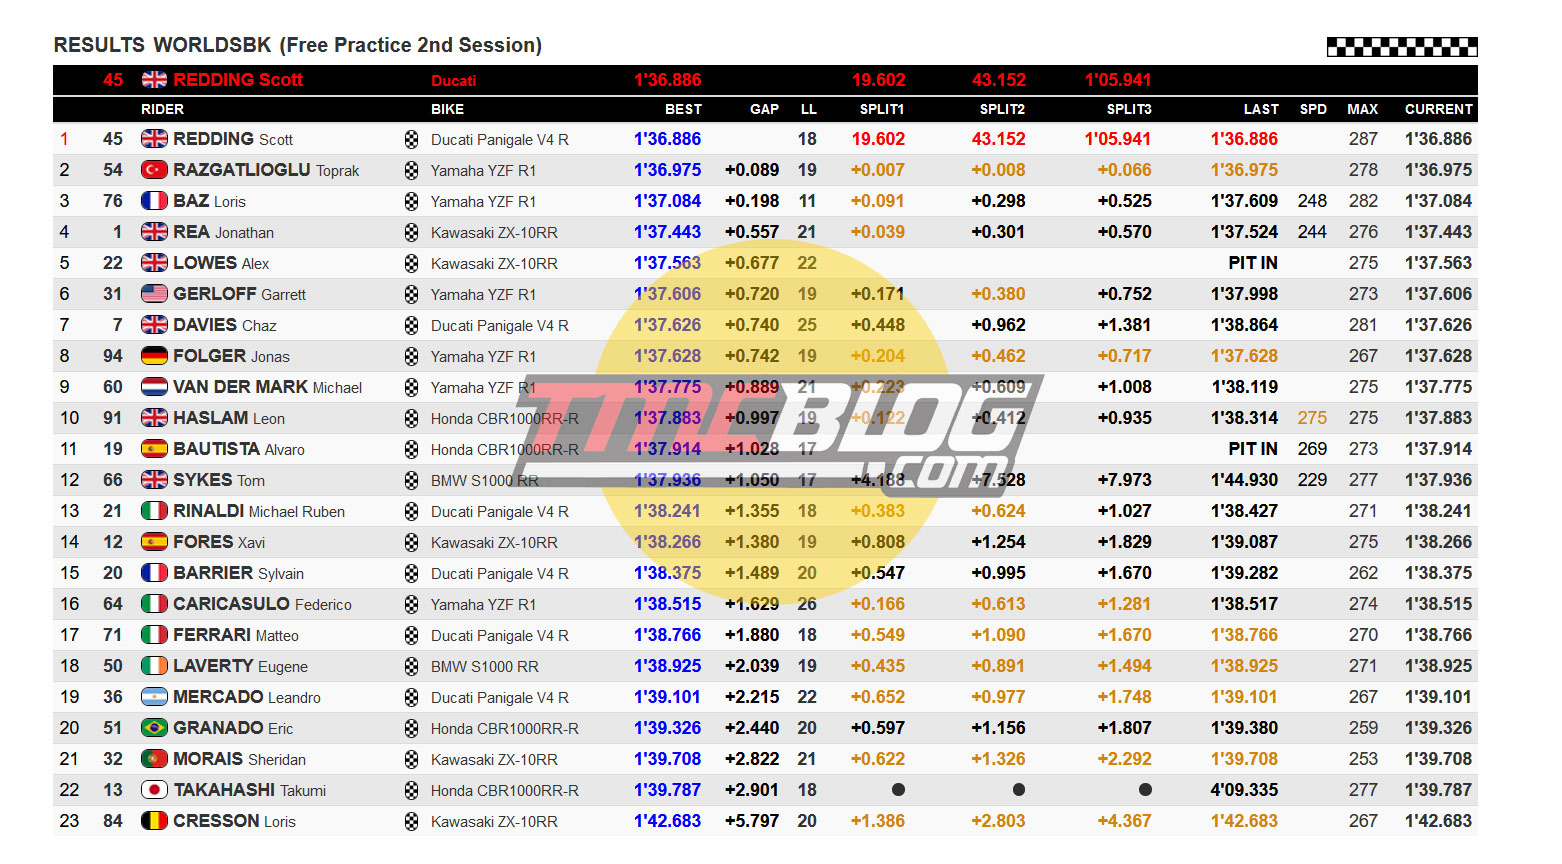Image resolution: width=1562 pixels, height=864 pixels.
Task: Select rider name 'TAKAHASHI Takumi'
Action: (250, 790)
